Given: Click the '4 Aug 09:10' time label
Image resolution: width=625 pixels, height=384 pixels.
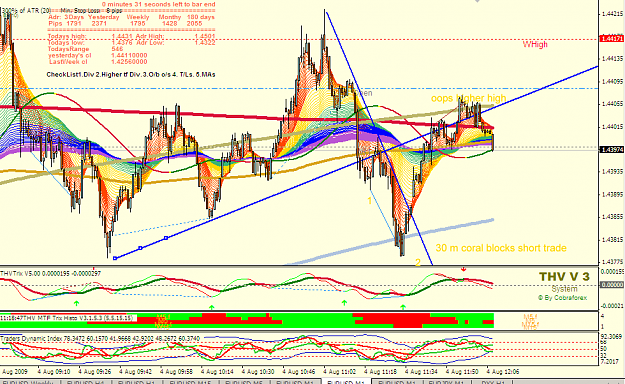Looking at the screenshot, I should point(54,372).
